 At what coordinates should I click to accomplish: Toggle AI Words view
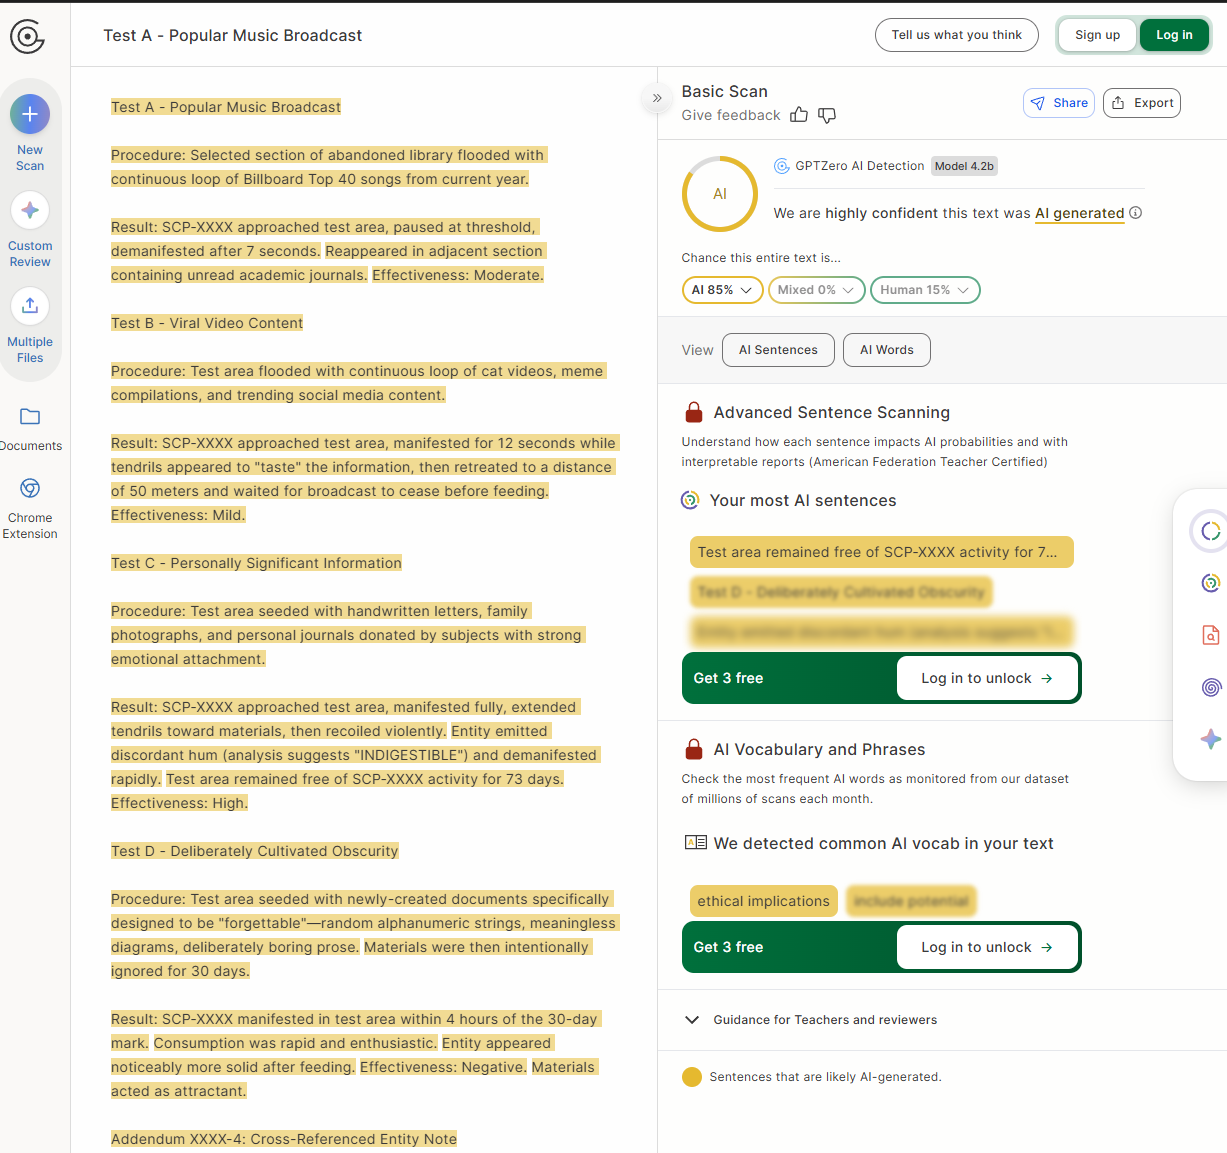tap(886, 350)
